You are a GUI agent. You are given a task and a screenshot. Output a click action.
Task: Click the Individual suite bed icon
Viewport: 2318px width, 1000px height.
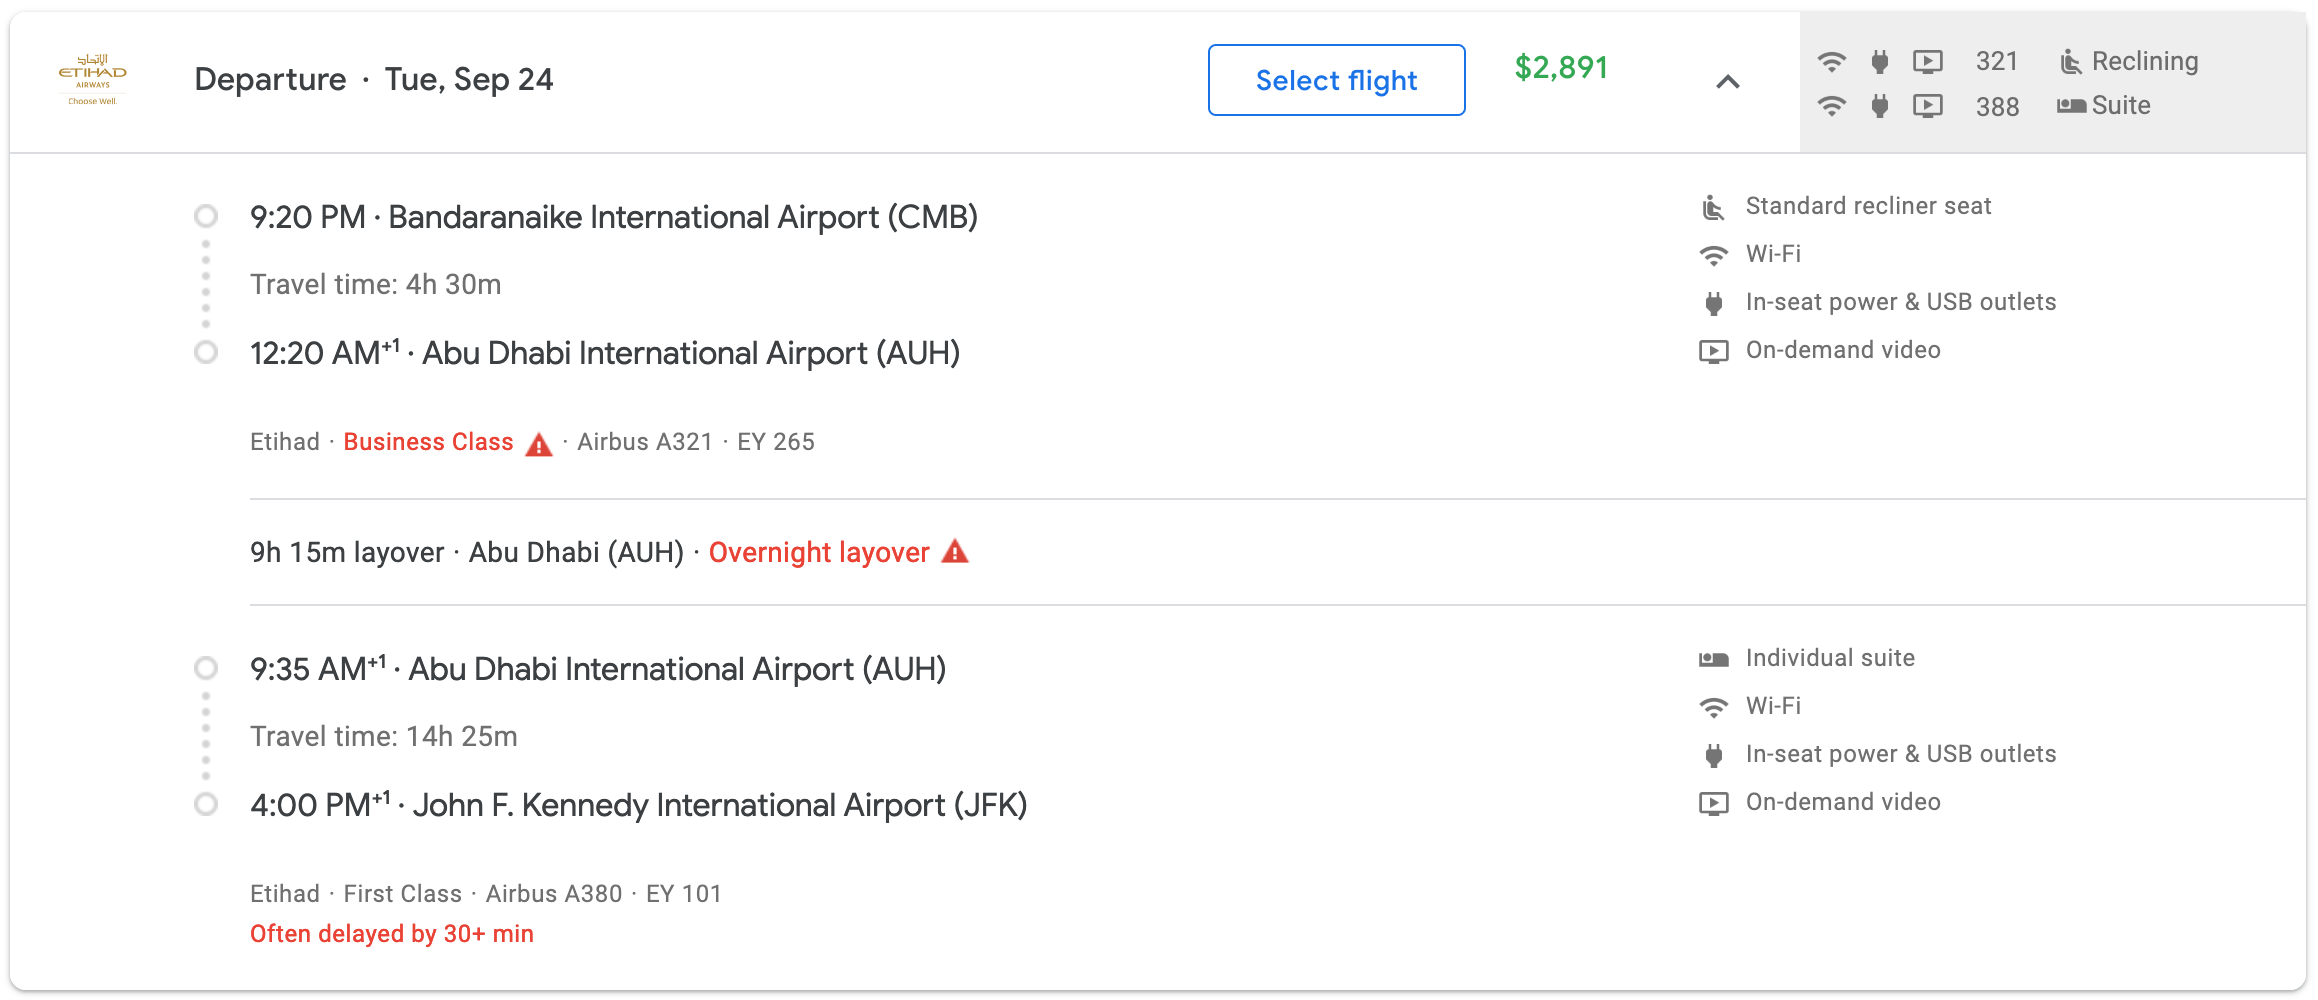point(1713,659)
